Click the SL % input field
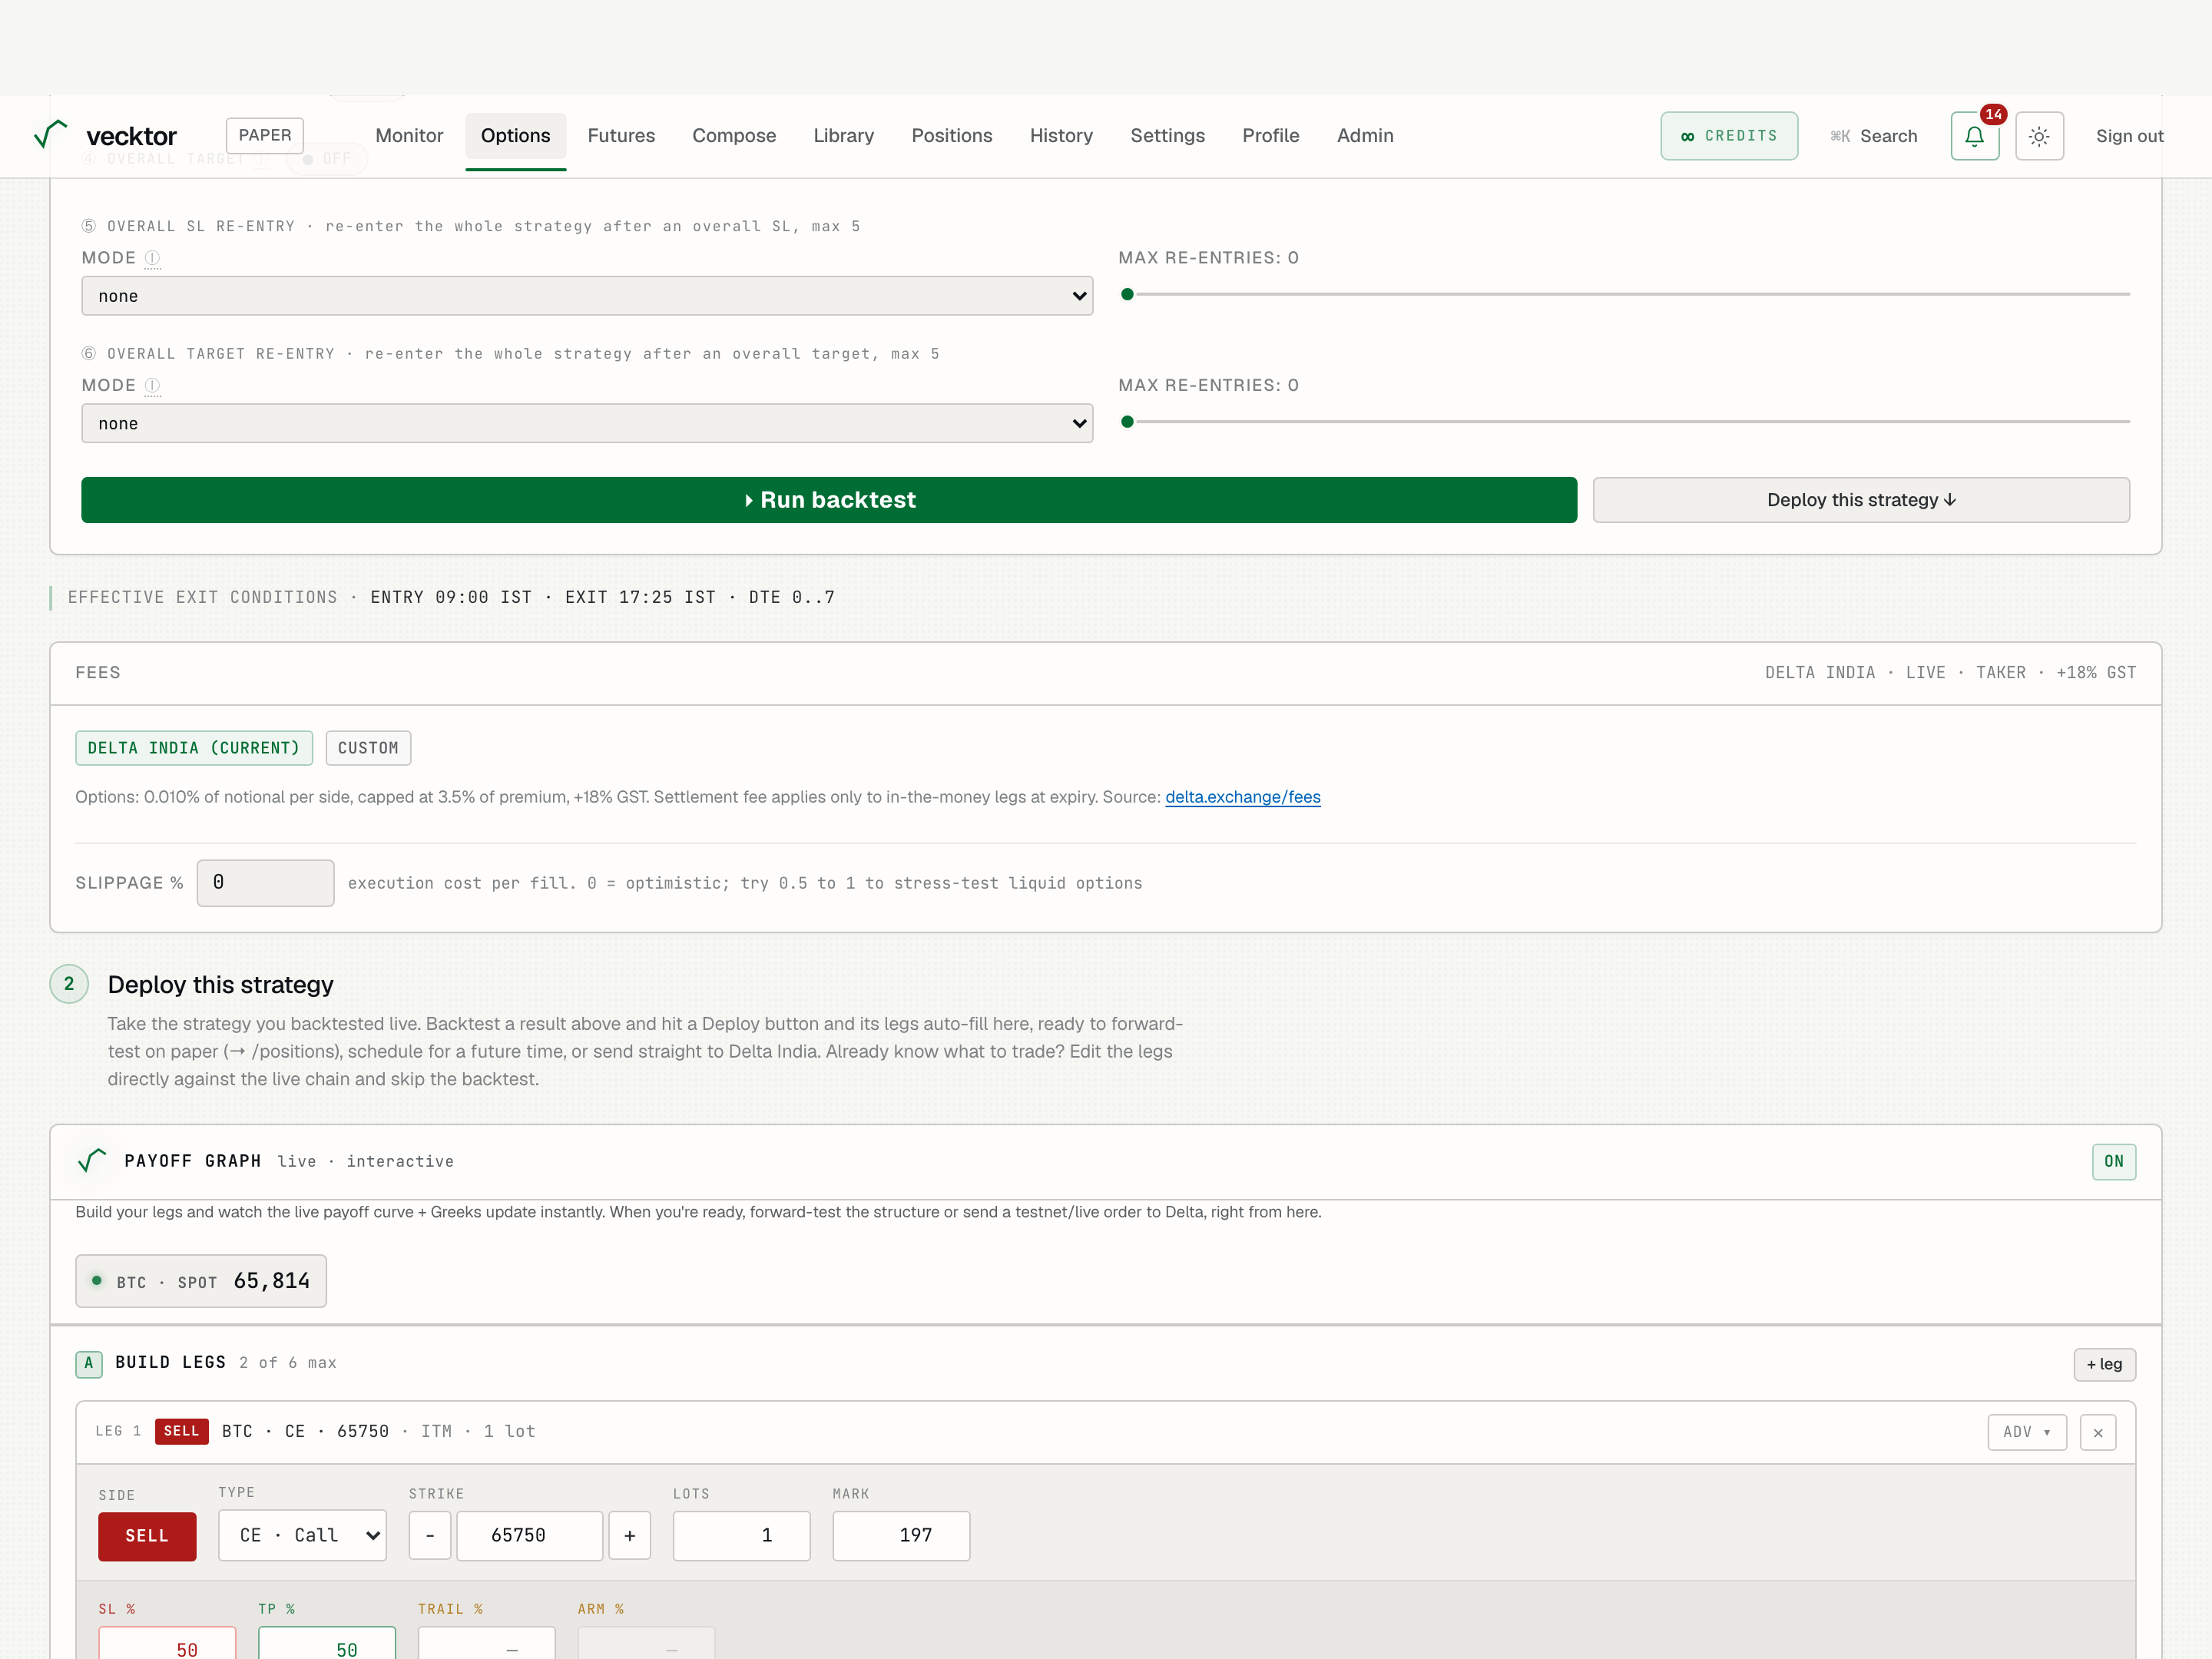 167,1644
